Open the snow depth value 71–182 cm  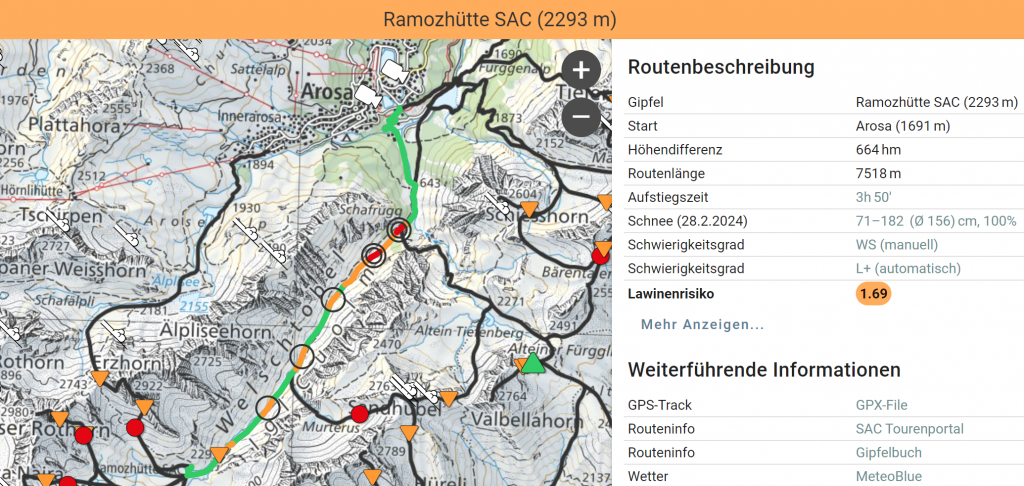click(935, 221)
